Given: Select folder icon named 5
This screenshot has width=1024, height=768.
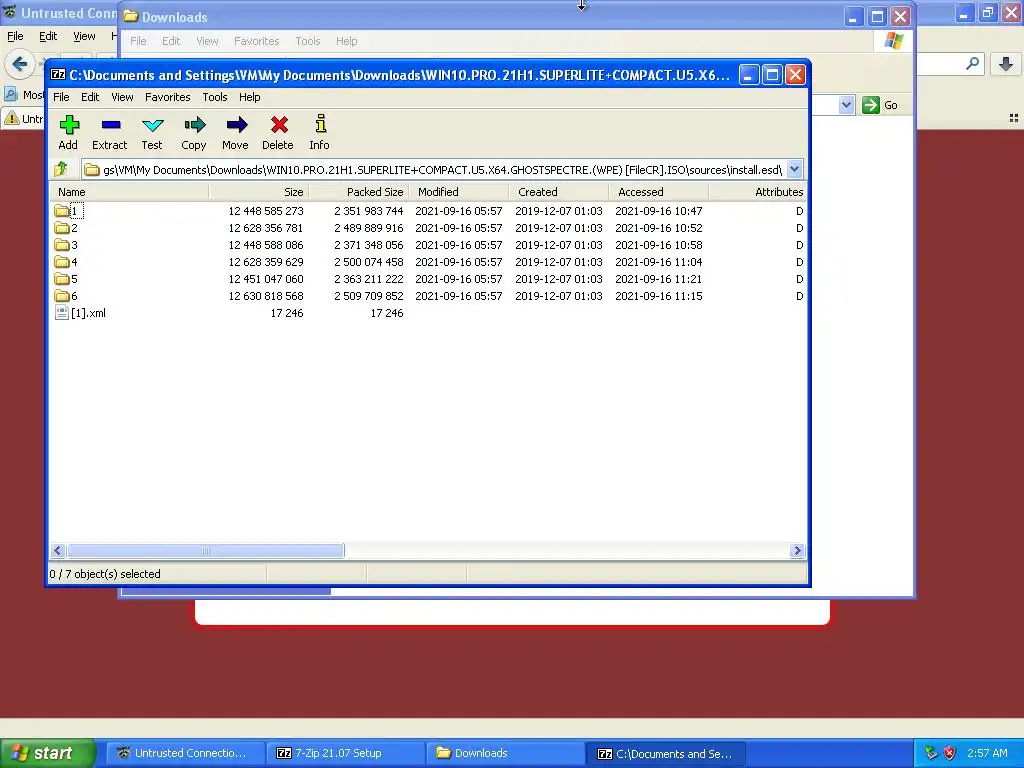Looking at the screenshot, I should pos(62,279).
